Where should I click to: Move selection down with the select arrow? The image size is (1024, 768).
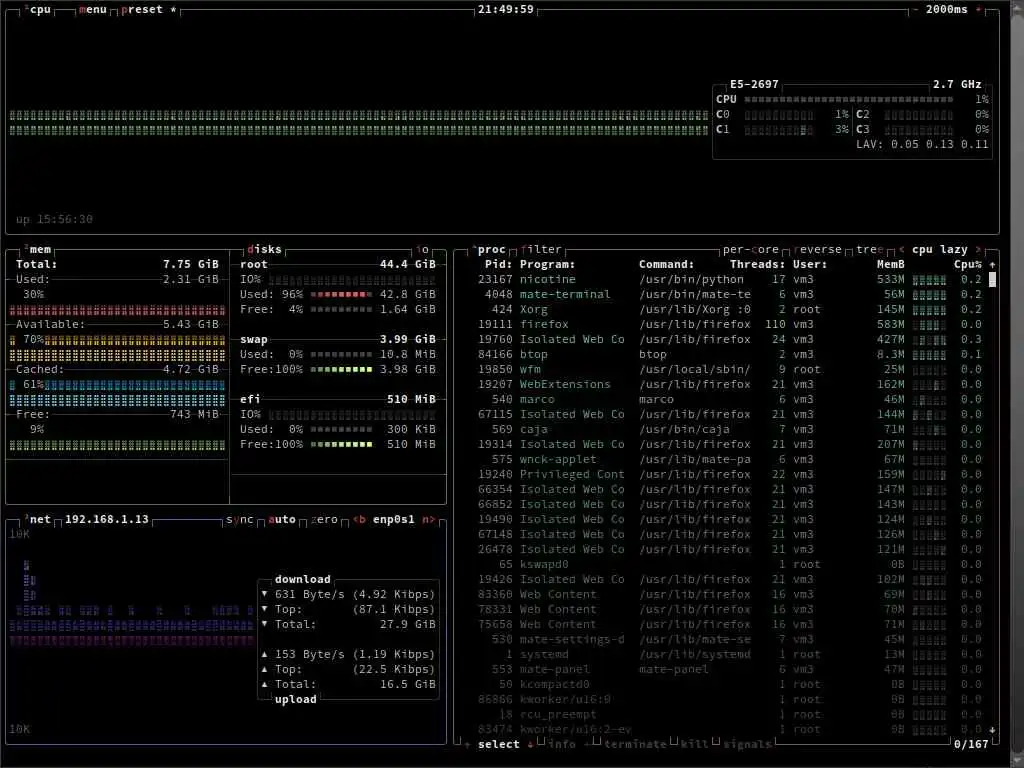point(530,744)
